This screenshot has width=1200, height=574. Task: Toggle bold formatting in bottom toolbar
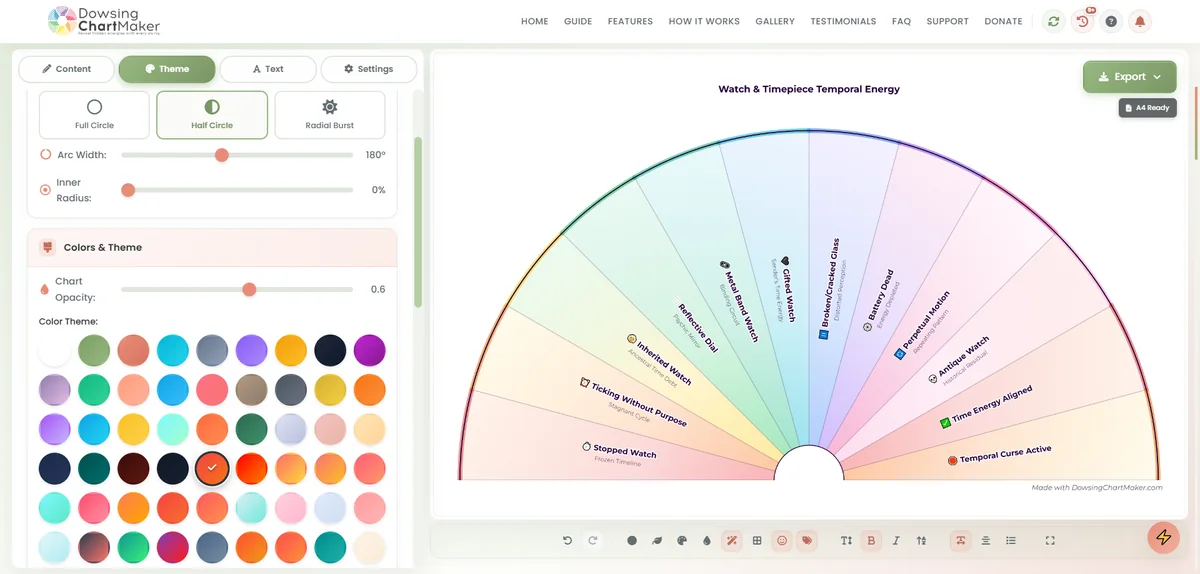[871, 540]
